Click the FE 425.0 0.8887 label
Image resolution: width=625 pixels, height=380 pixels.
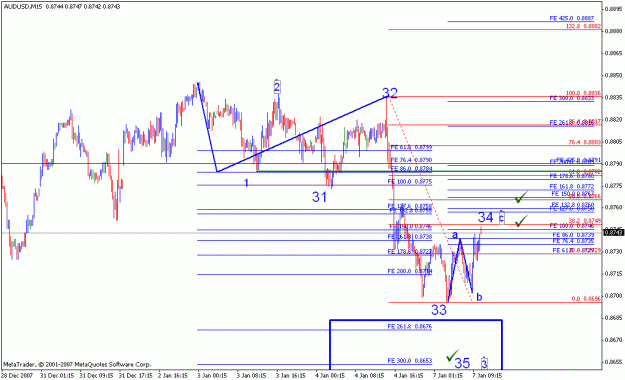tap(572, 18)
